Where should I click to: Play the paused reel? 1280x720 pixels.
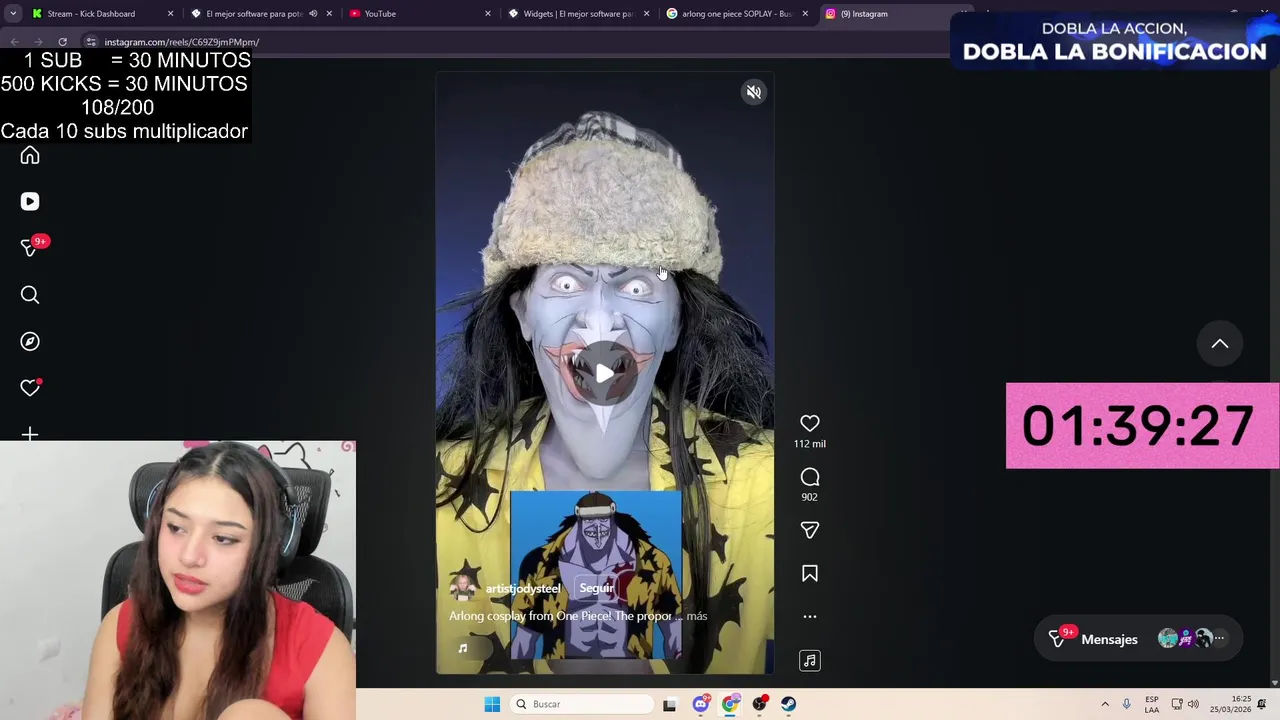pos(604,373)
